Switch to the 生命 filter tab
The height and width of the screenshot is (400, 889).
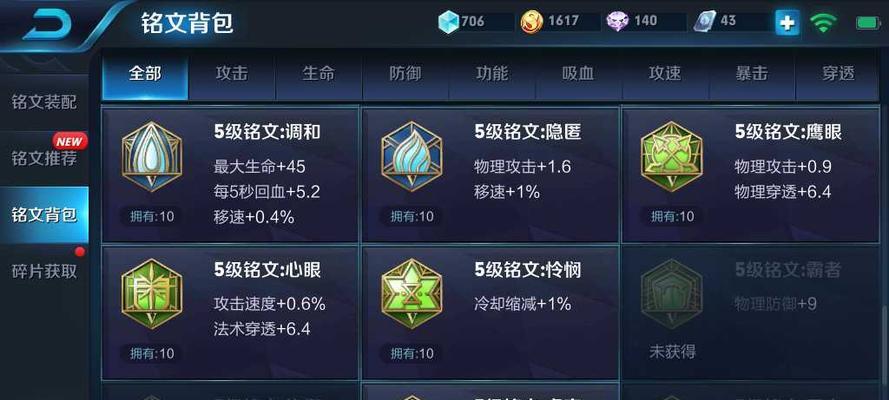pos(319,74)
